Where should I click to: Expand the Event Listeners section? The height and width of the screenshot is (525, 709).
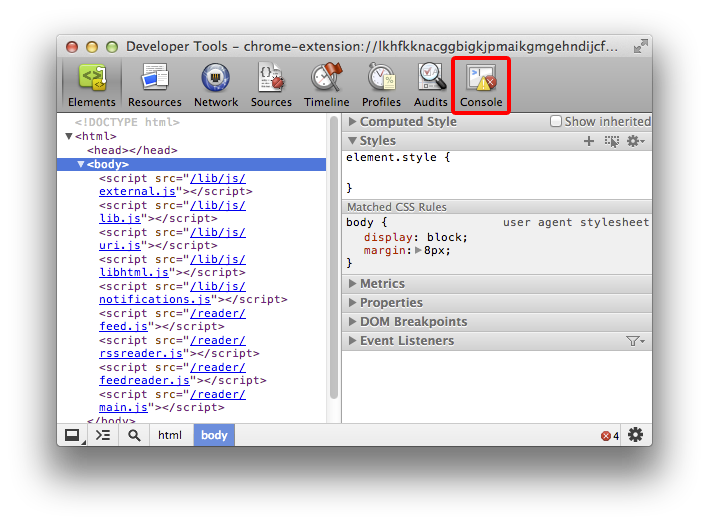[352, 341]
